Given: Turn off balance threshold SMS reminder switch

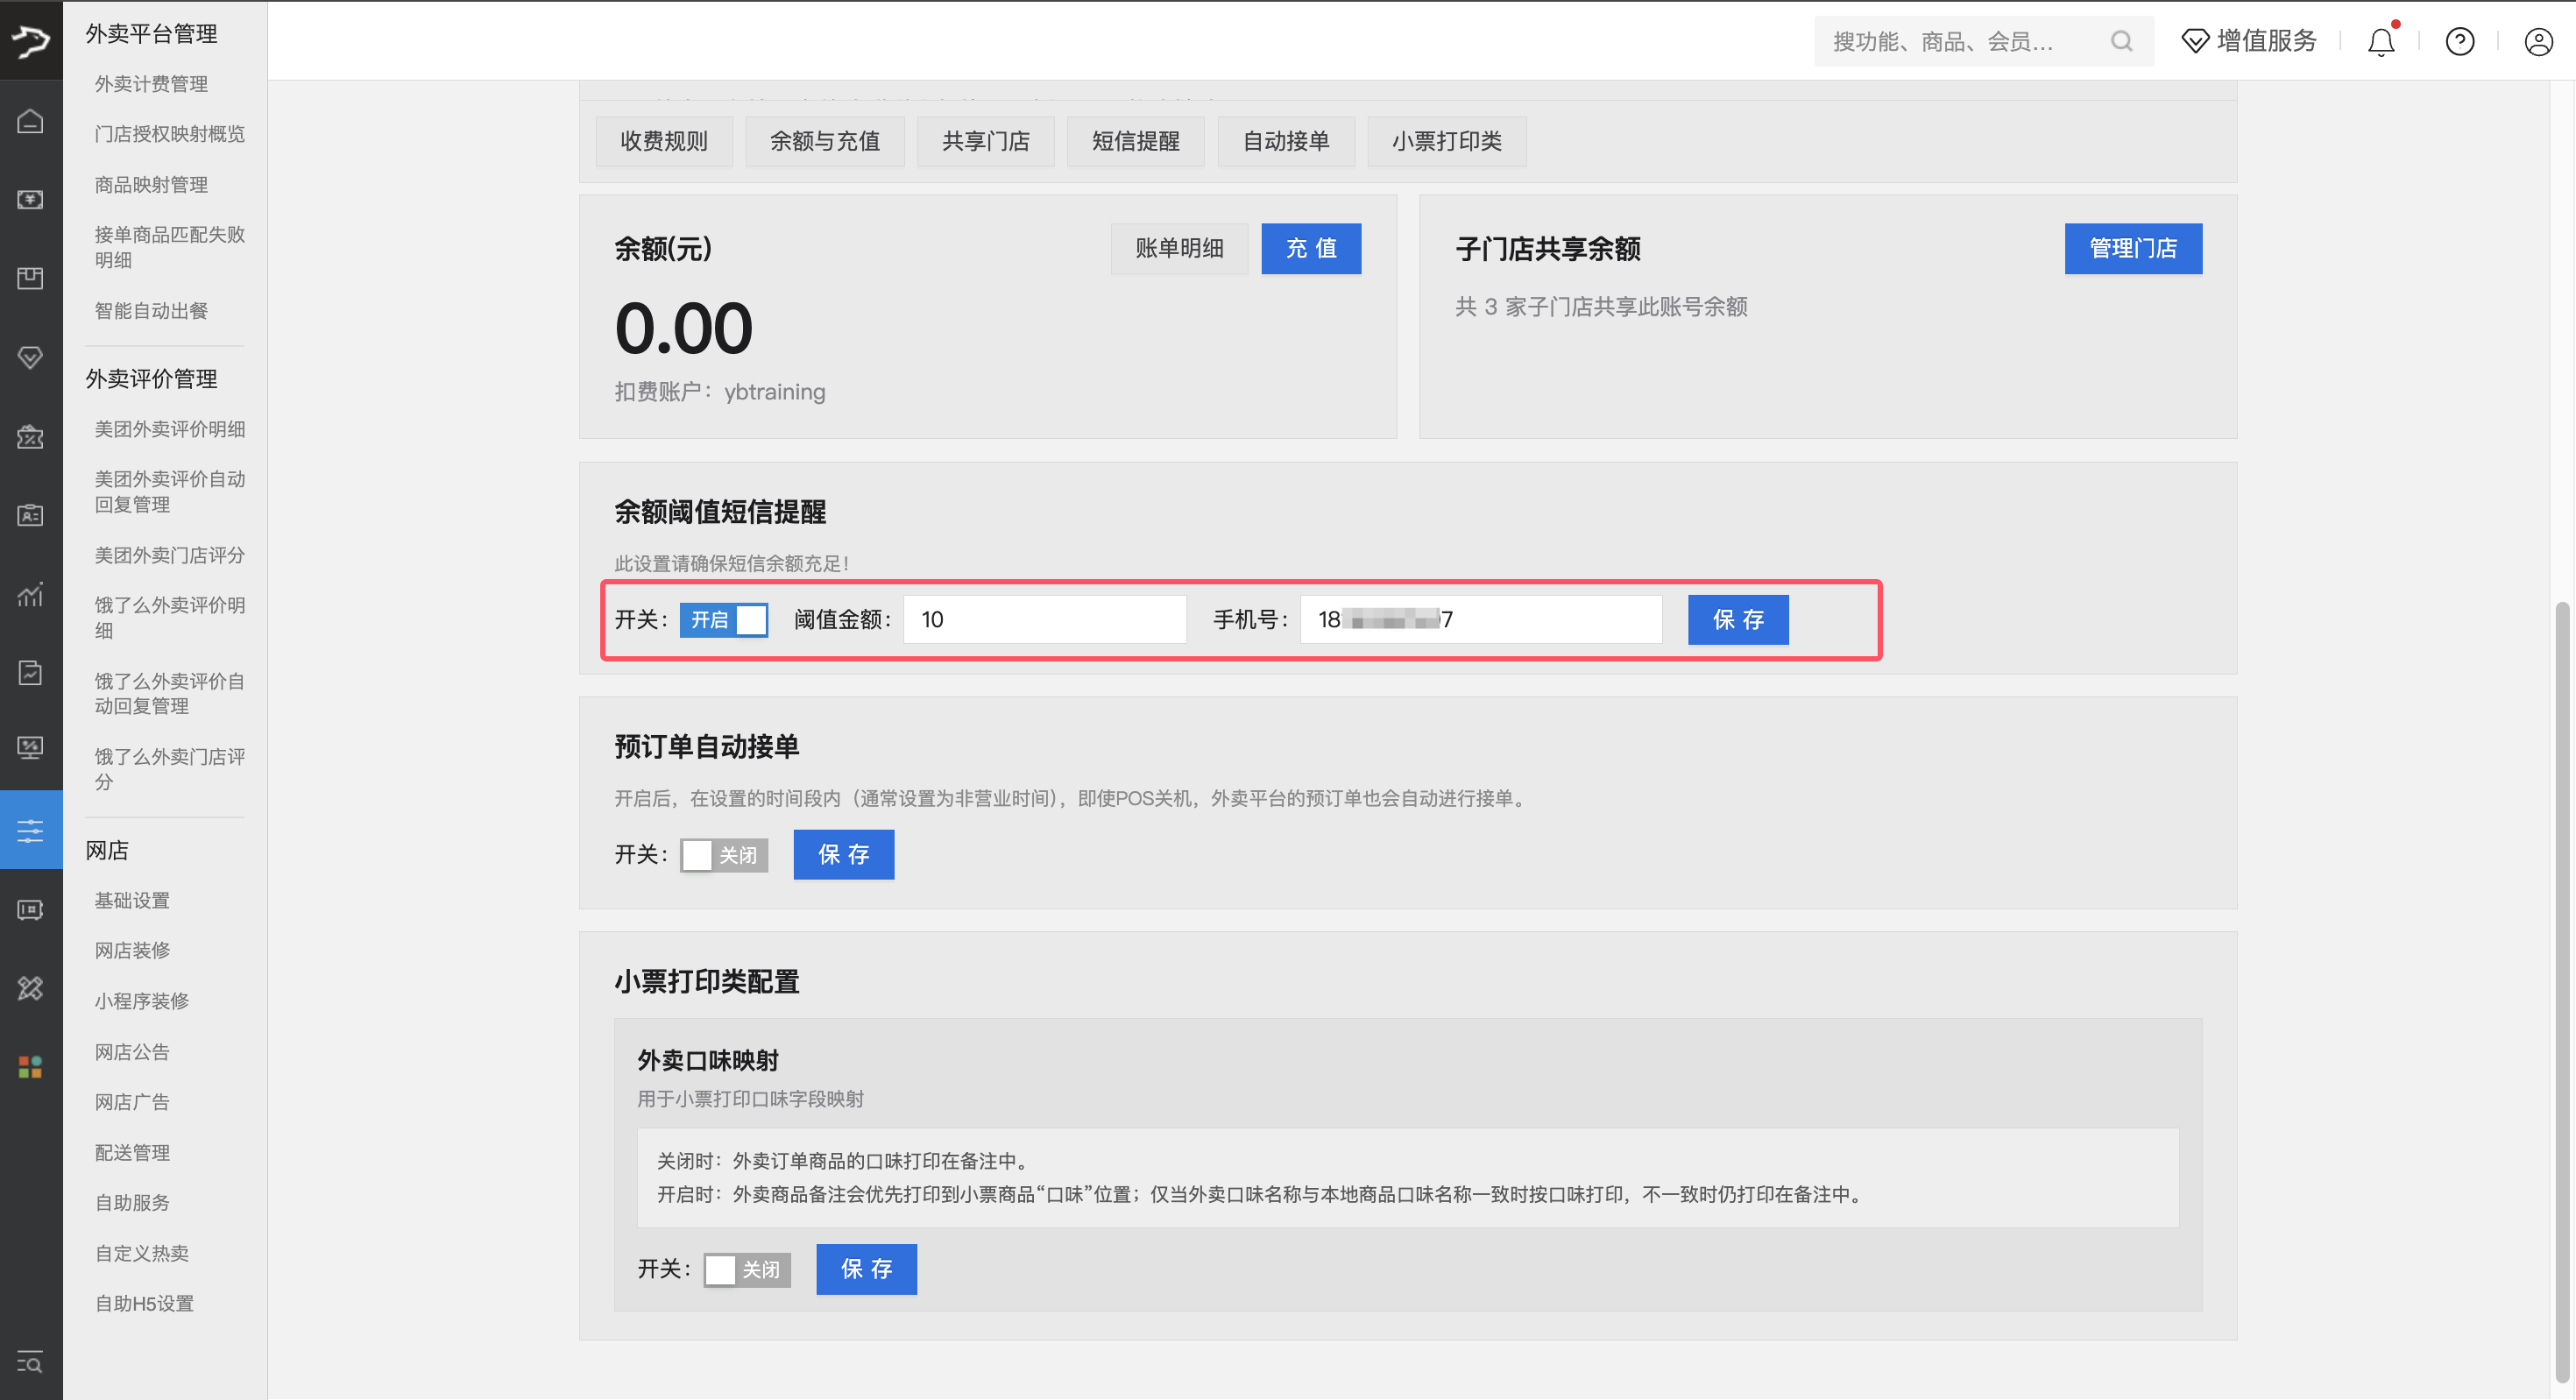Looking at the screenshot, I should point(723,620).
